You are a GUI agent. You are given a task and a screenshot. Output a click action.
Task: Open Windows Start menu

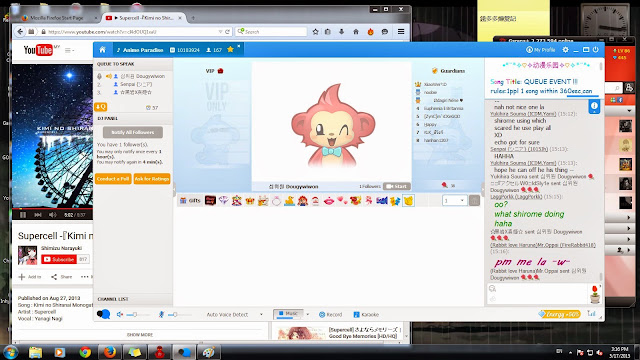pyautogui.click(x=10, y=352)
